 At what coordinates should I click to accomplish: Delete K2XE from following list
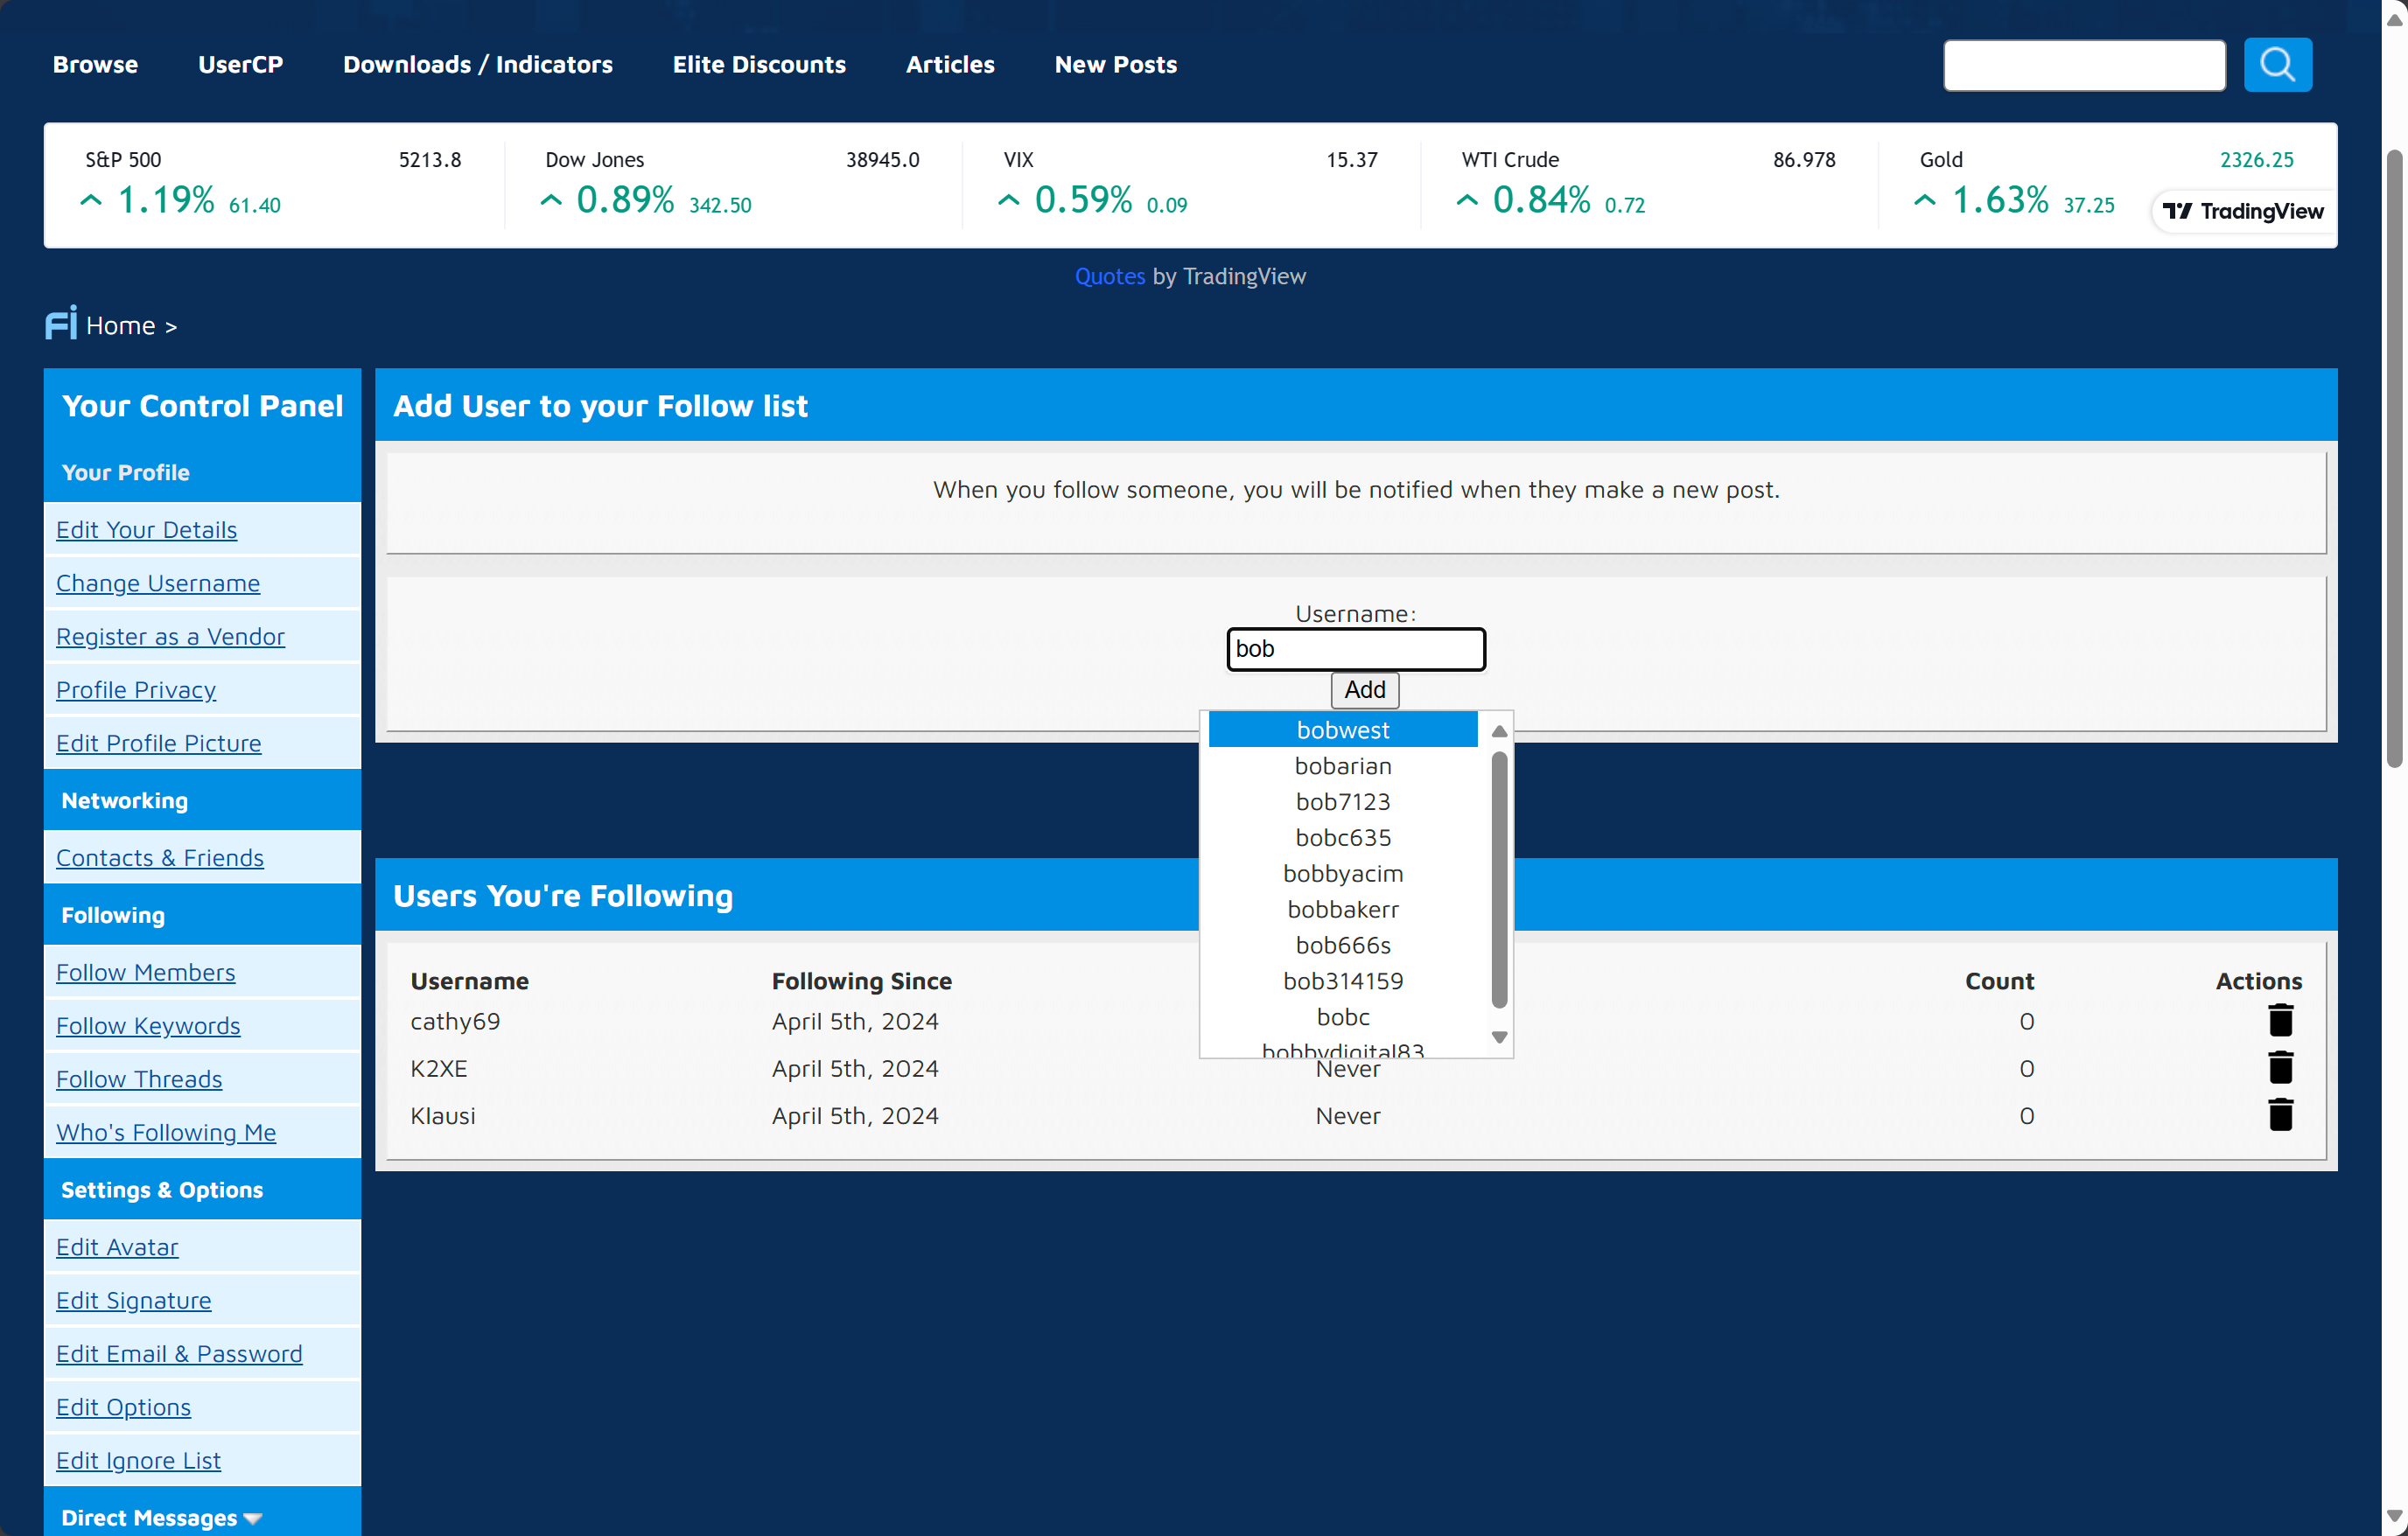pyautogui.click(x=2280, y=1067)
